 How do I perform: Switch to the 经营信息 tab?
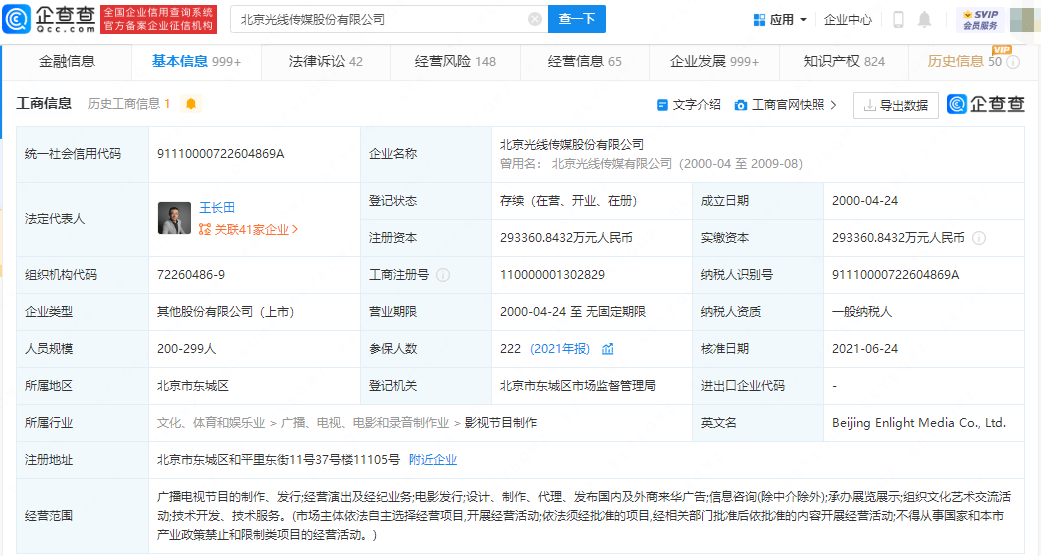pyautogui.click(x=584, y=62)
